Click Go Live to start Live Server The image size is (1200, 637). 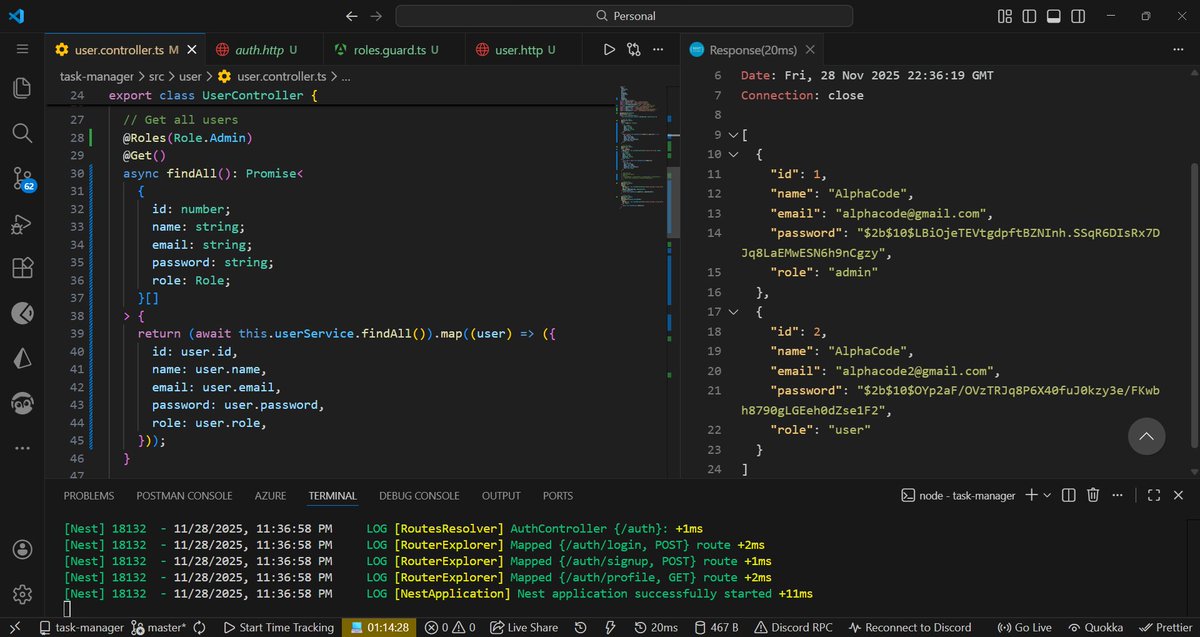[1024, 627]
